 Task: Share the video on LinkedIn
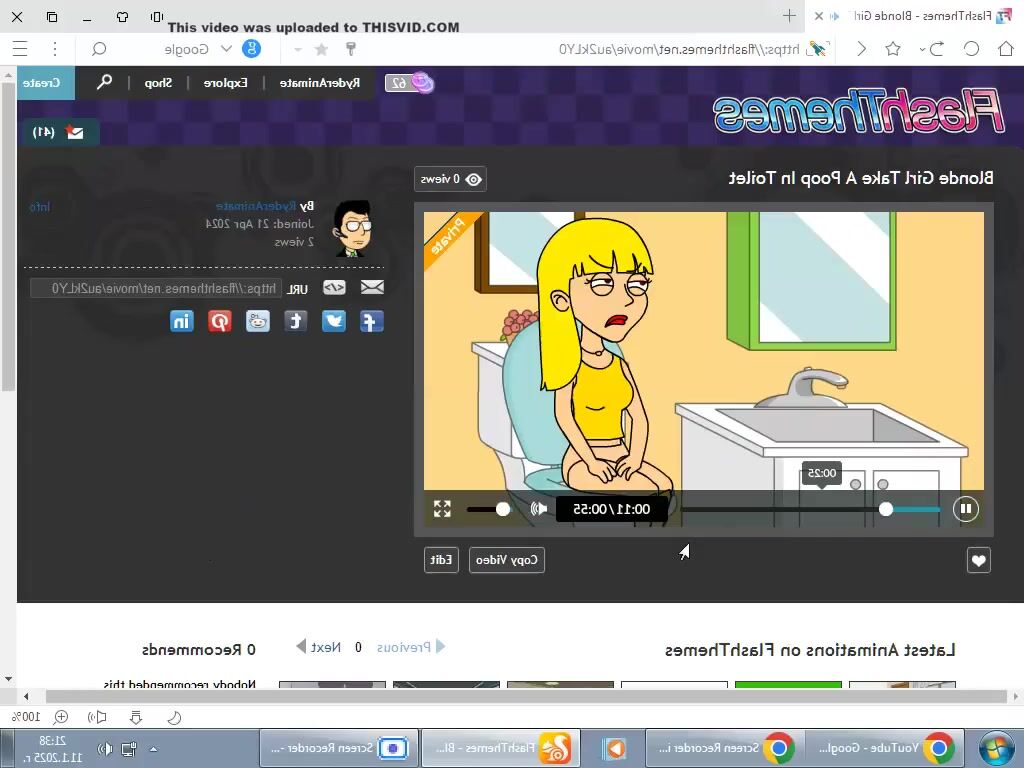click(x=182, y=321)
